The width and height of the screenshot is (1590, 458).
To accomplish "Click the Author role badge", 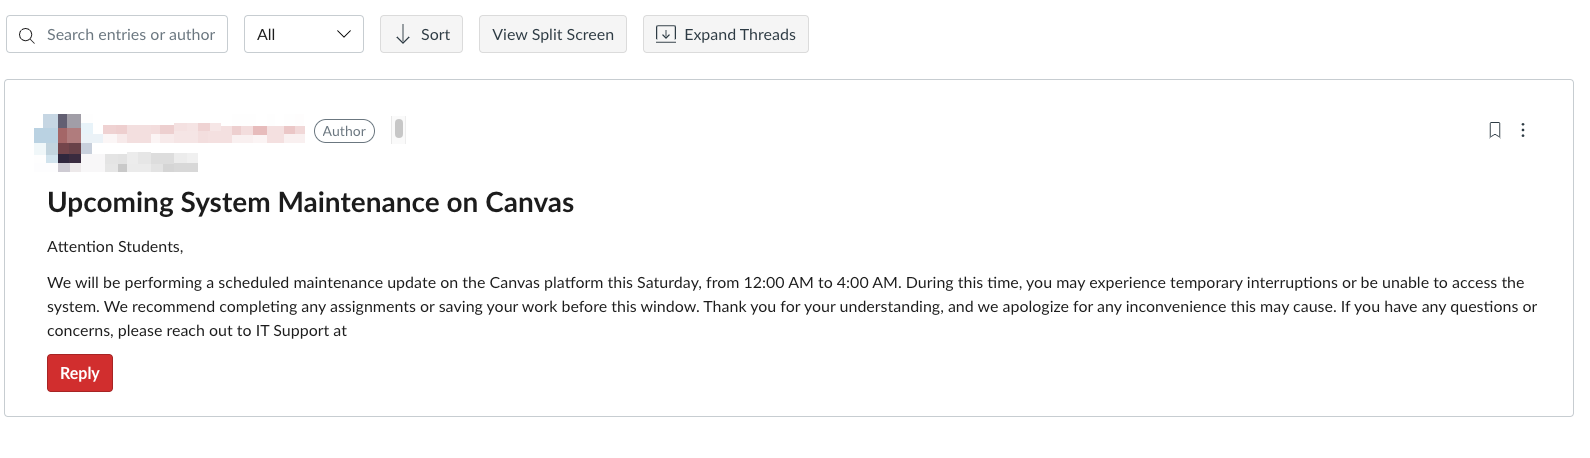I will click(344, 131).
